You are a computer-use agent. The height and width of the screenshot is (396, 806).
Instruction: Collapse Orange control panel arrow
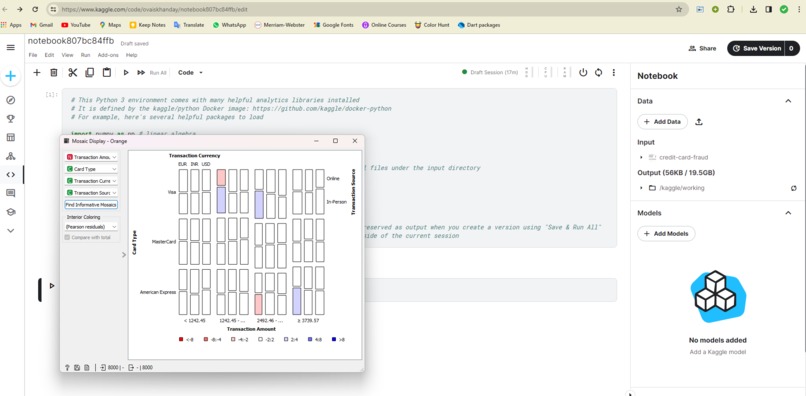tap(123, 255)
